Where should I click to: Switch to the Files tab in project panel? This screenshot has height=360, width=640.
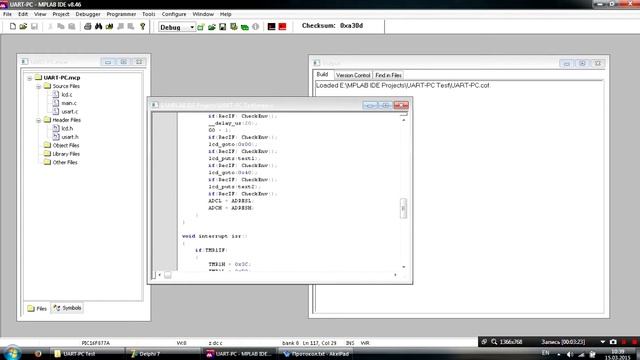point(37,309)
